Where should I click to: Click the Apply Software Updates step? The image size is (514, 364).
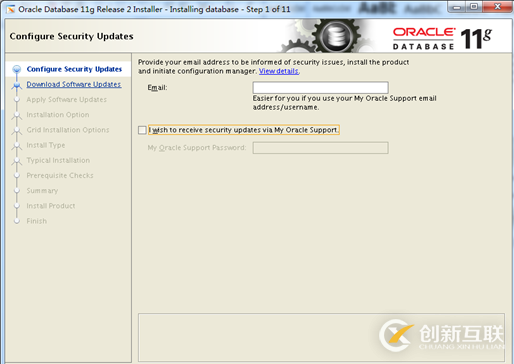[x=67, y=100]
